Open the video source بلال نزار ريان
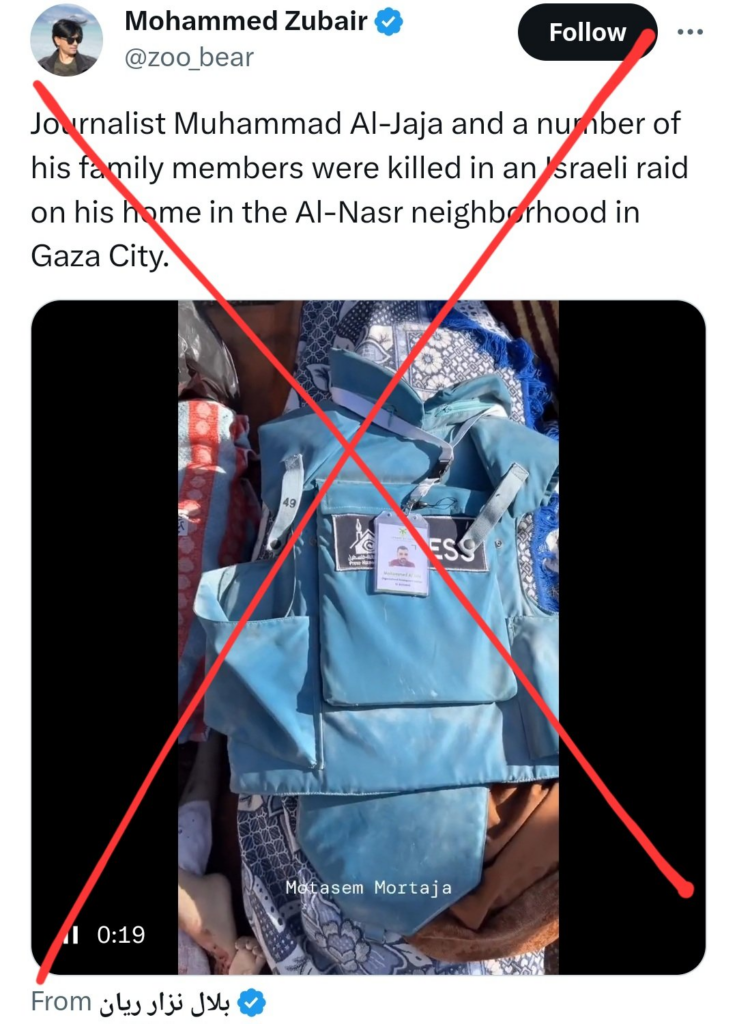737x1024 pixels. [x=165, y=1002]
